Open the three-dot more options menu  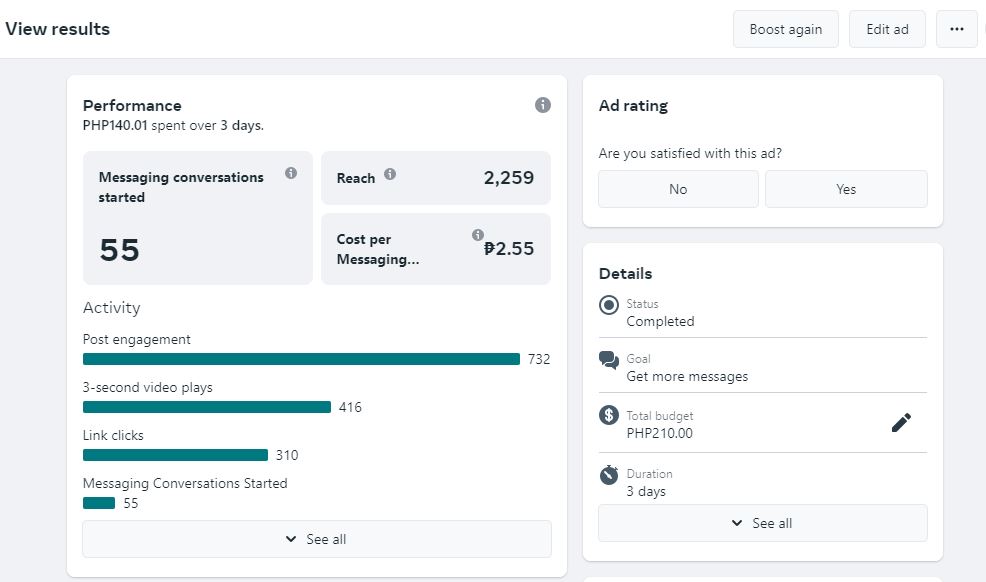pyautogui.click(x=956, y=29)
